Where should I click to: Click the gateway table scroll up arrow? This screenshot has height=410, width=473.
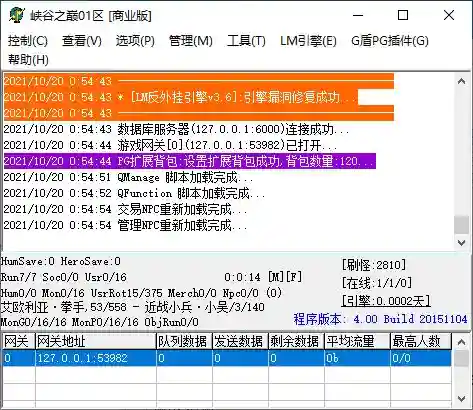(462, 342)
